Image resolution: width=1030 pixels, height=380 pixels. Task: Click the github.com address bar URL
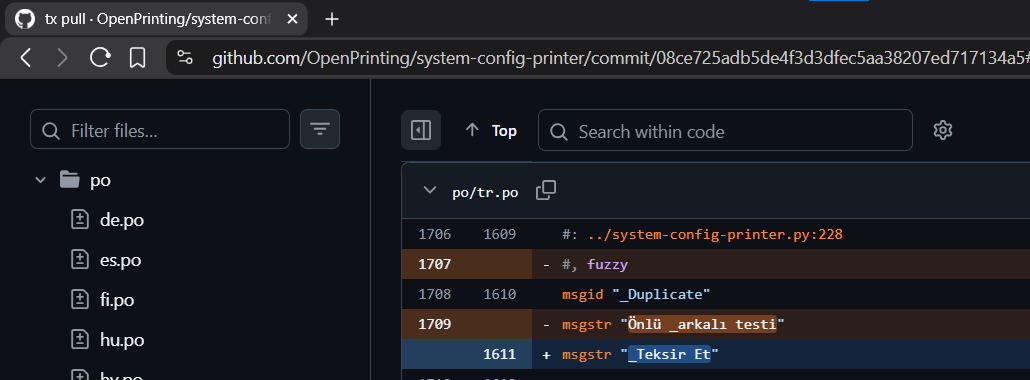pyautogui.click(x=620, y=59)
